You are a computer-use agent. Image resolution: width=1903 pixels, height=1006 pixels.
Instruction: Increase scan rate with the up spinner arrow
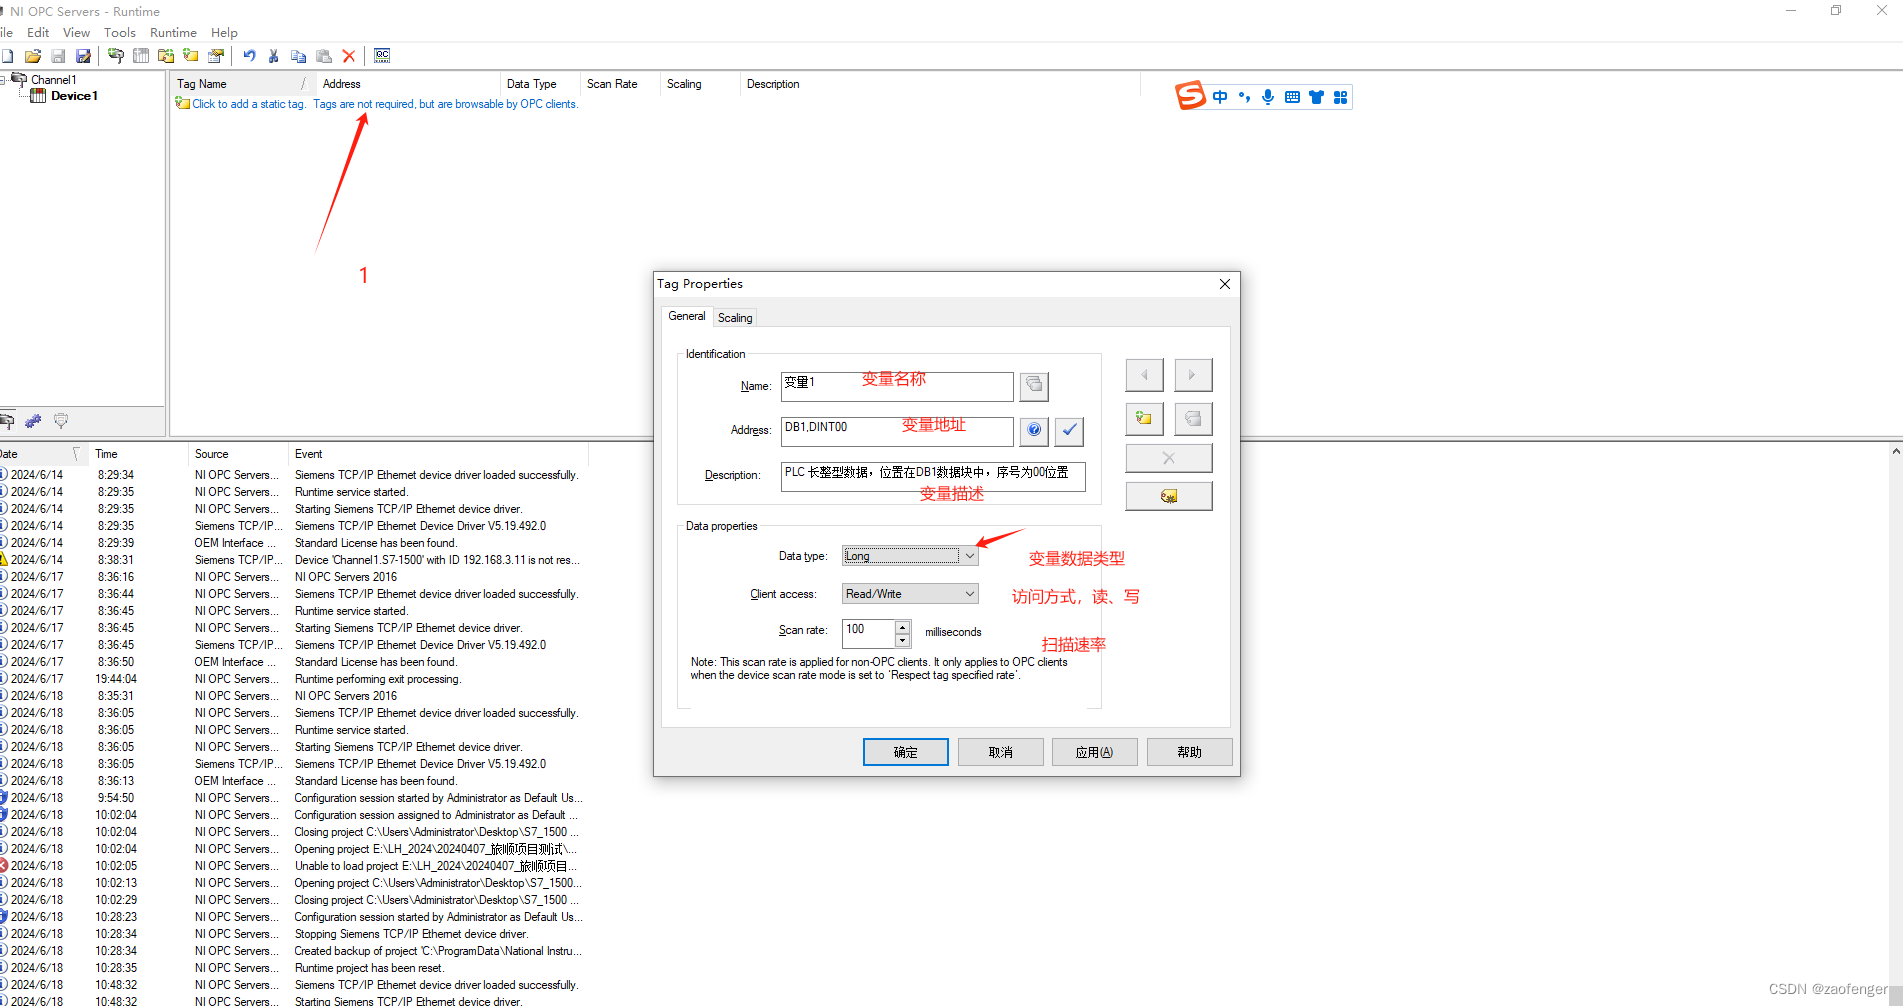pyautogui.click(x=902, y=626)
